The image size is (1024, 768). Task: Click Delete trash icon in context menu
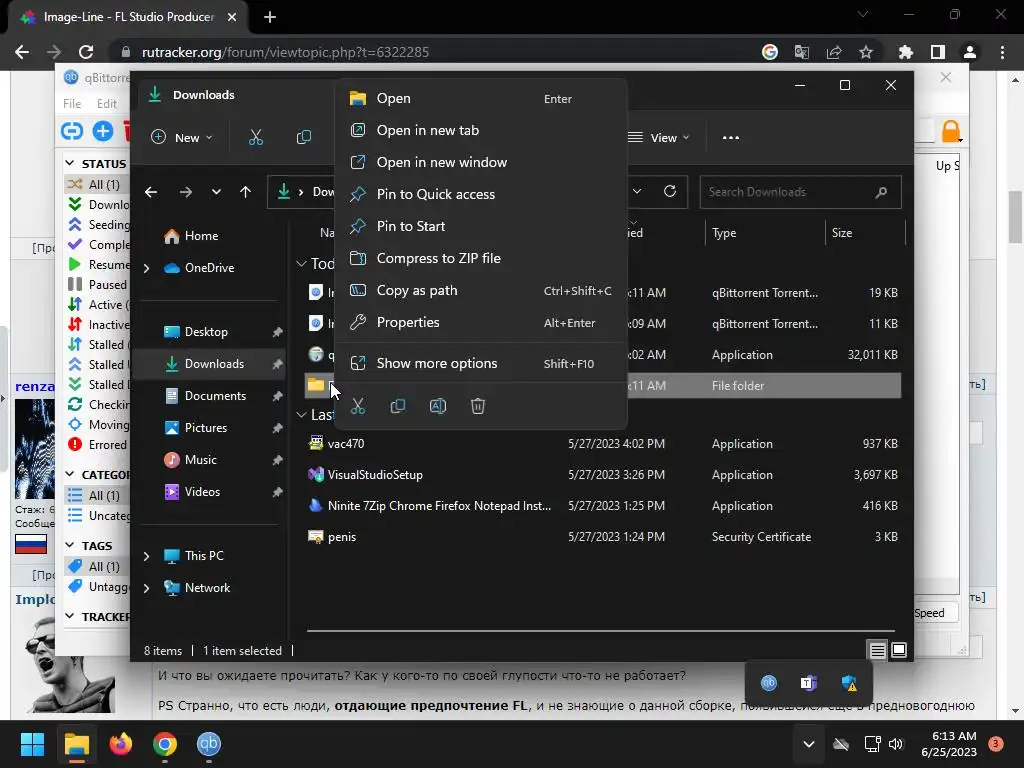[x=477, y=406]
